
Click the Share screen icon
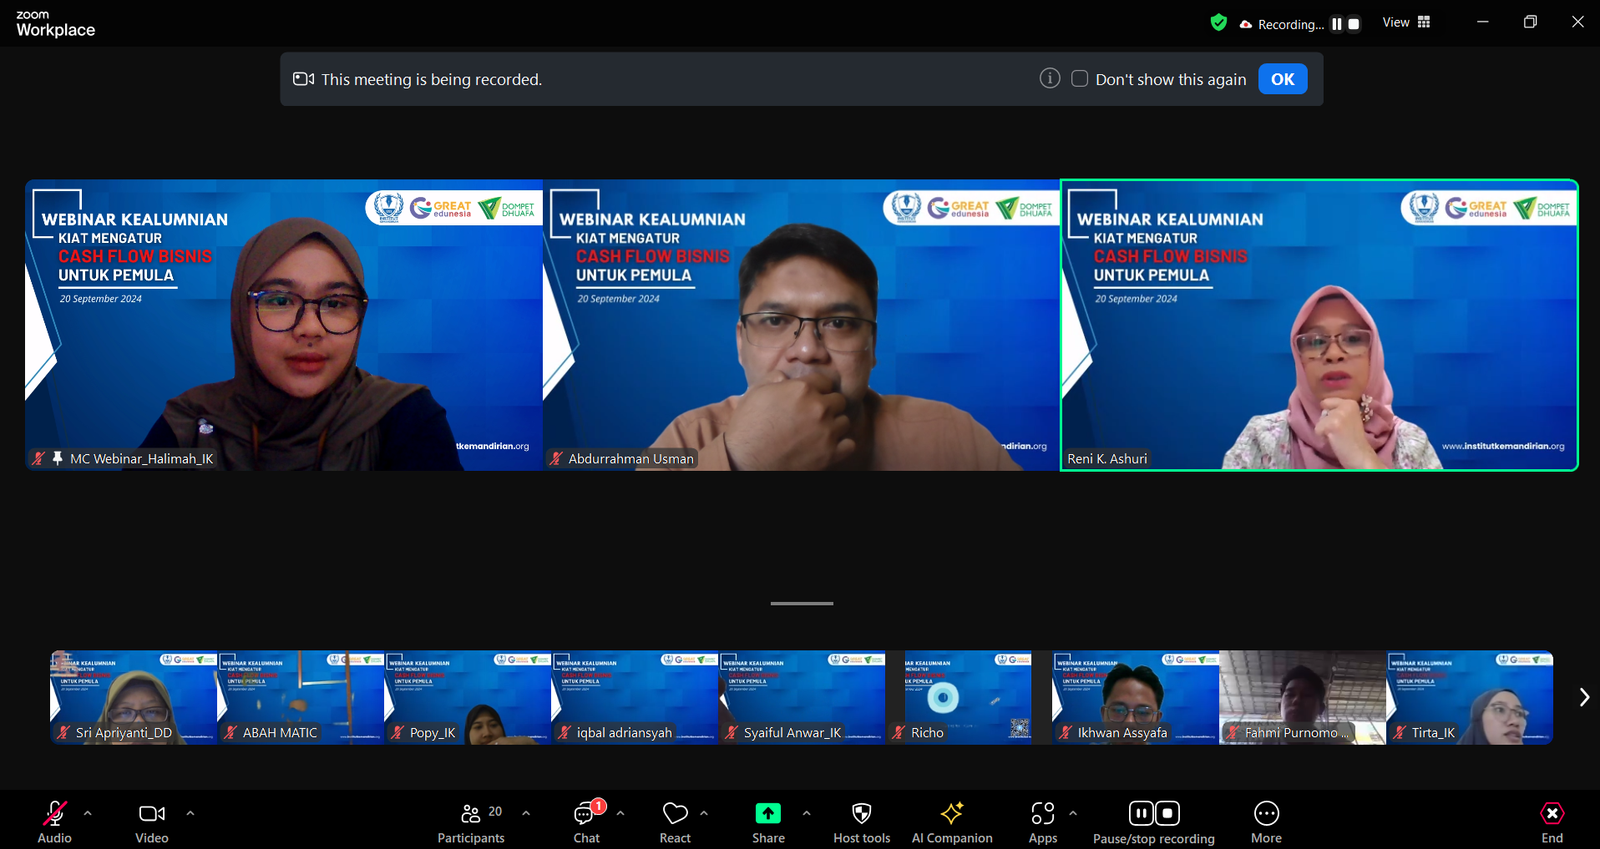tap(768, 814)
